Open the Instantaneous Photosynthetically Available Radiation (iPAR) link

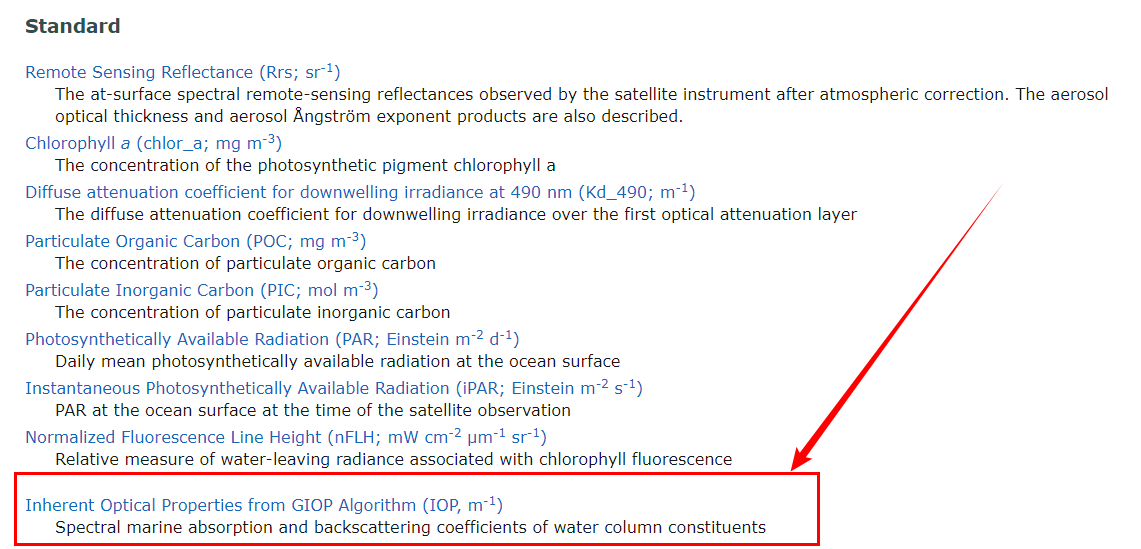tap(334, 388)
